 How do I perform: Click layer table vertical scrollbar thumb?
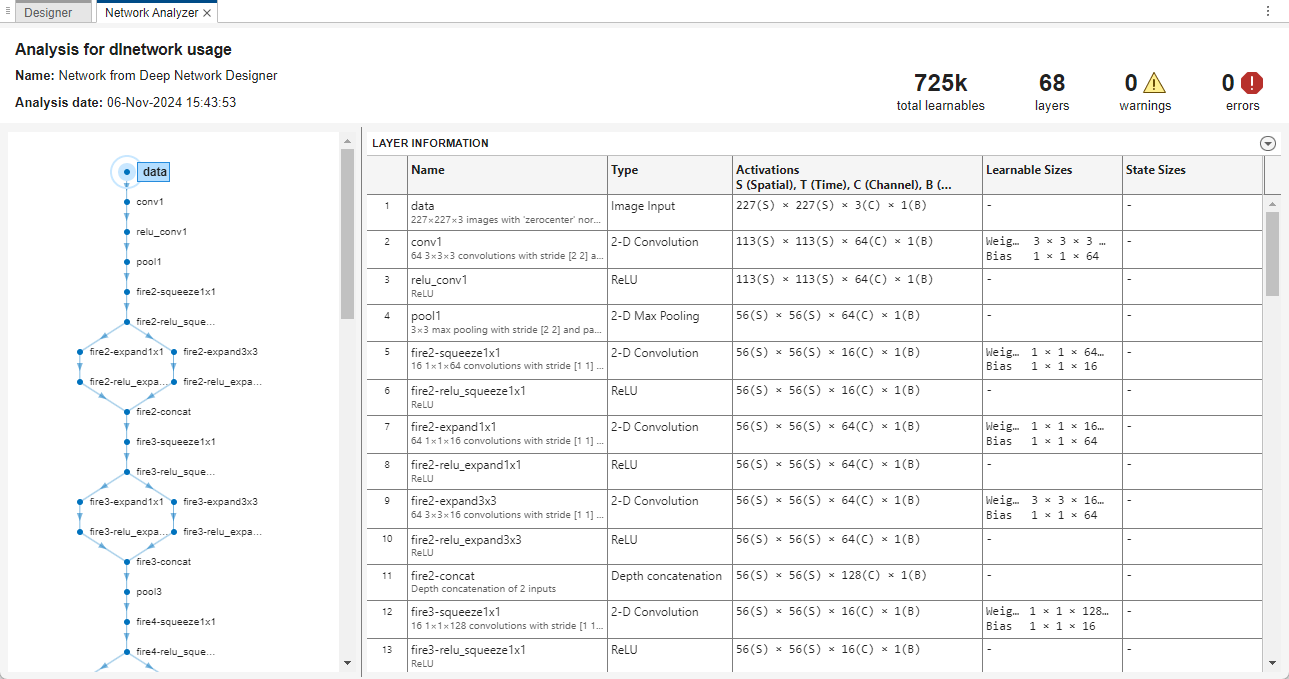coord(1272,253)
